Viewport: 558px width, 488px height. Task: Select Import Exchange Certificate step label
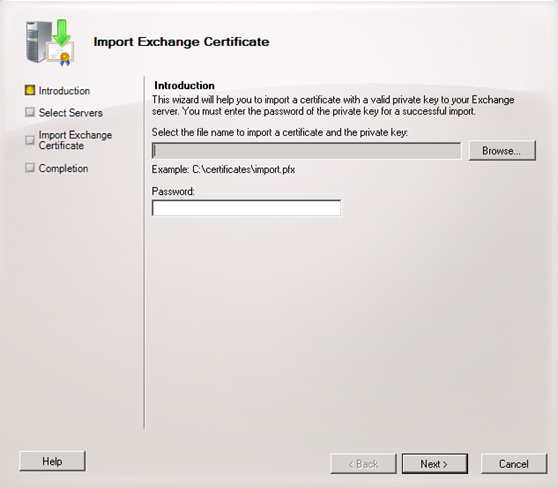point(75,140)
